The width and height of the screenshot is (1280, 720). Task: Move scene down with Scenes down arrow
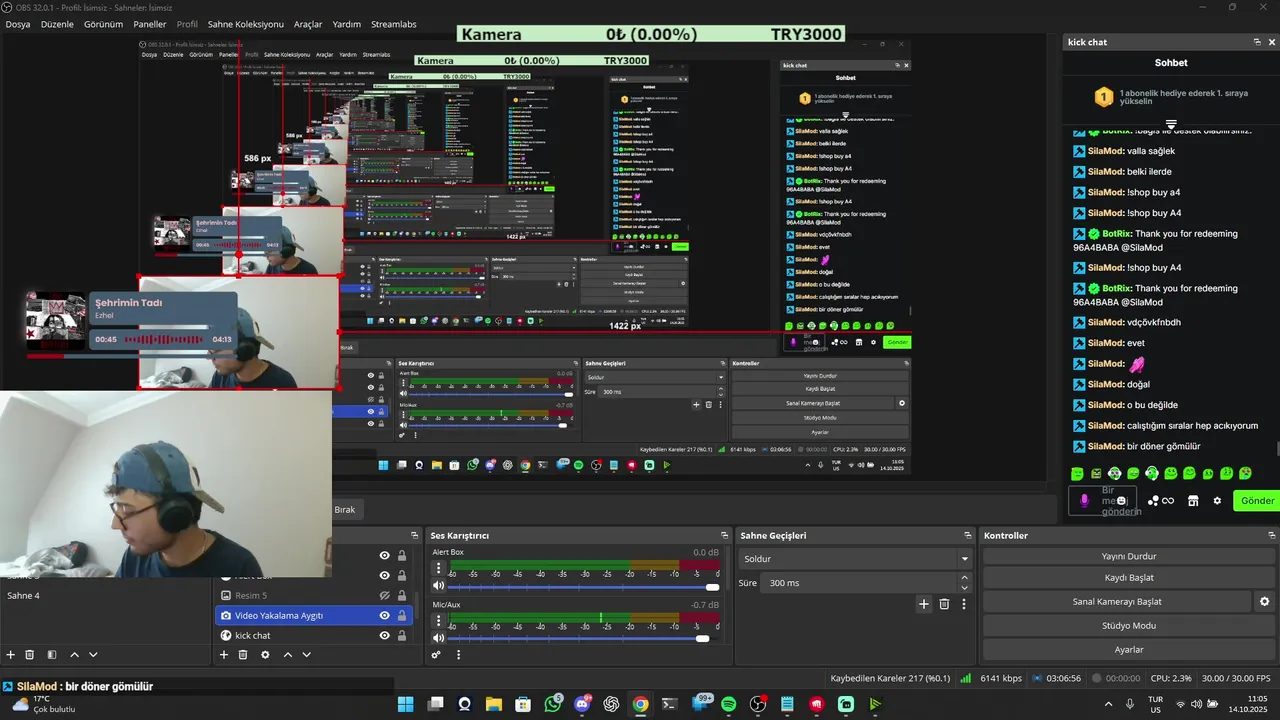coord(93,655)
